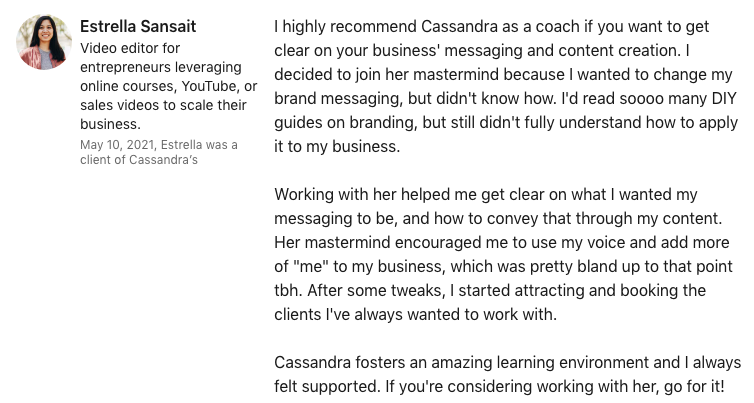
Task: Click 'client of Cassandra's' relationship text
Action: coord(139,160)
